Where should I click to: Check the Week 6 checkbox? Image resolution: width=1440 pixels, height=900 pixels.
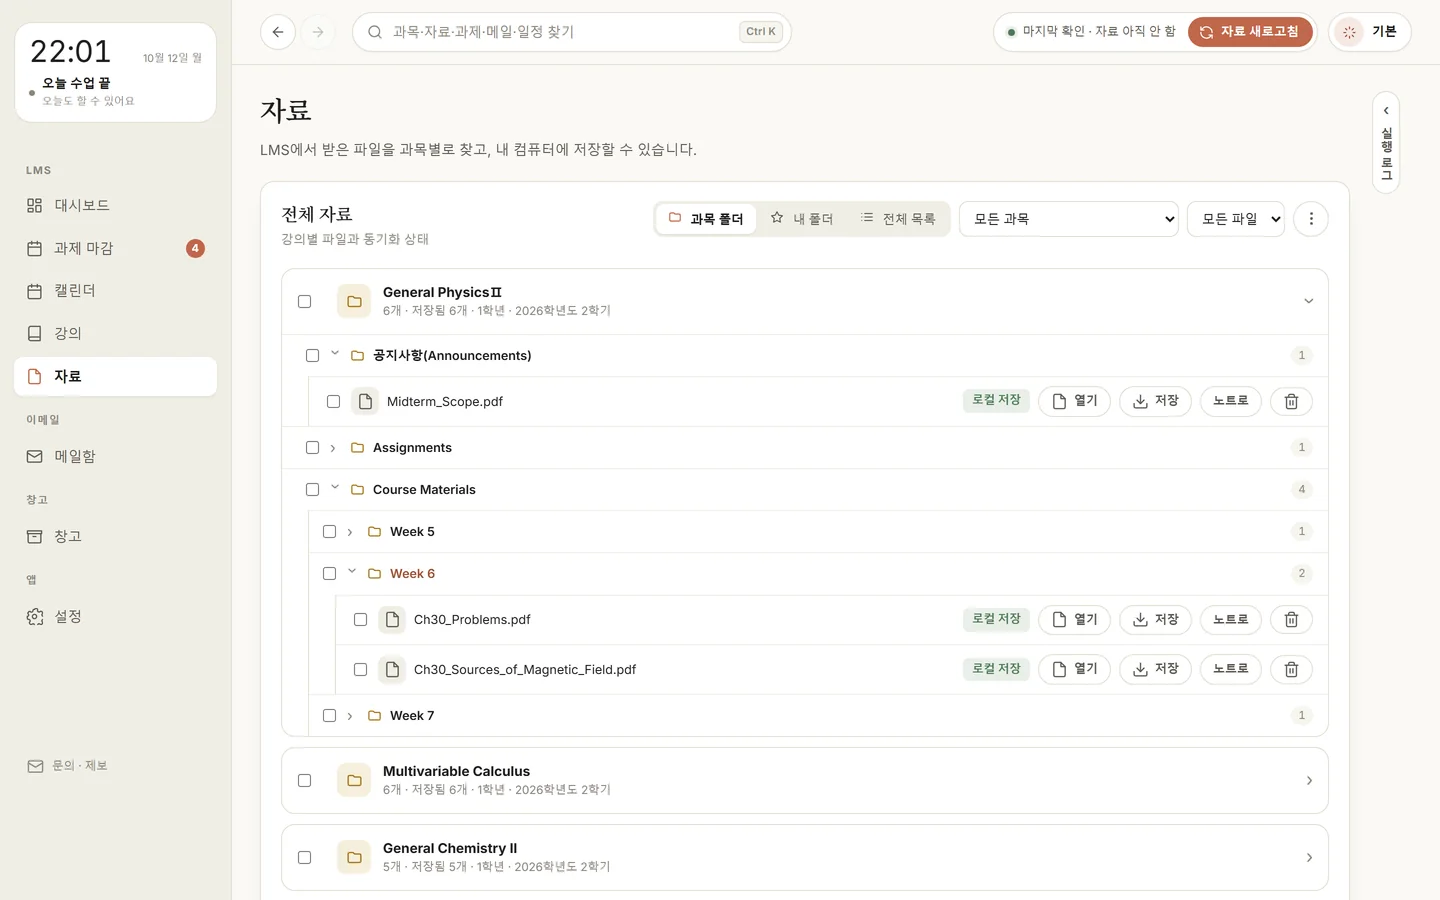point(329,574)
